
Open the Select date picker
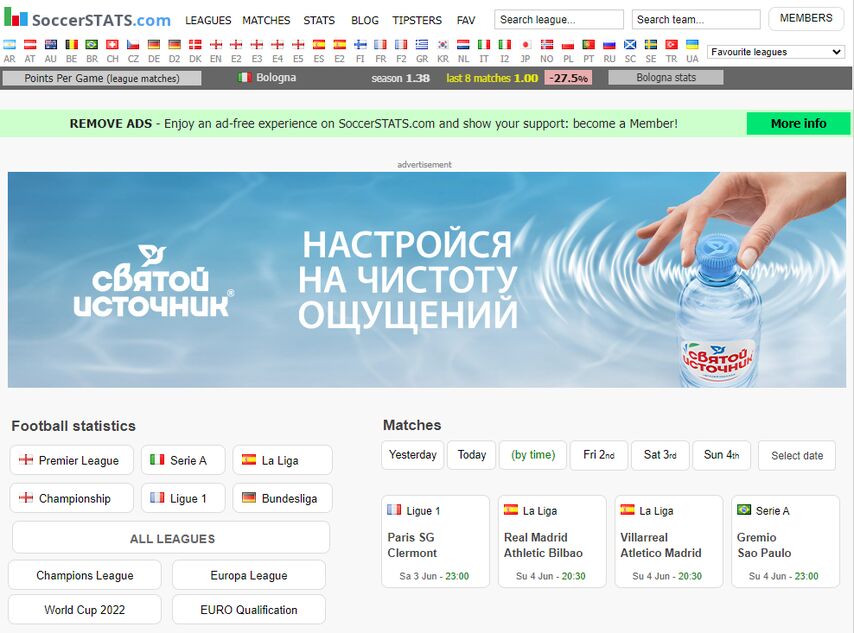coord(797,455)
